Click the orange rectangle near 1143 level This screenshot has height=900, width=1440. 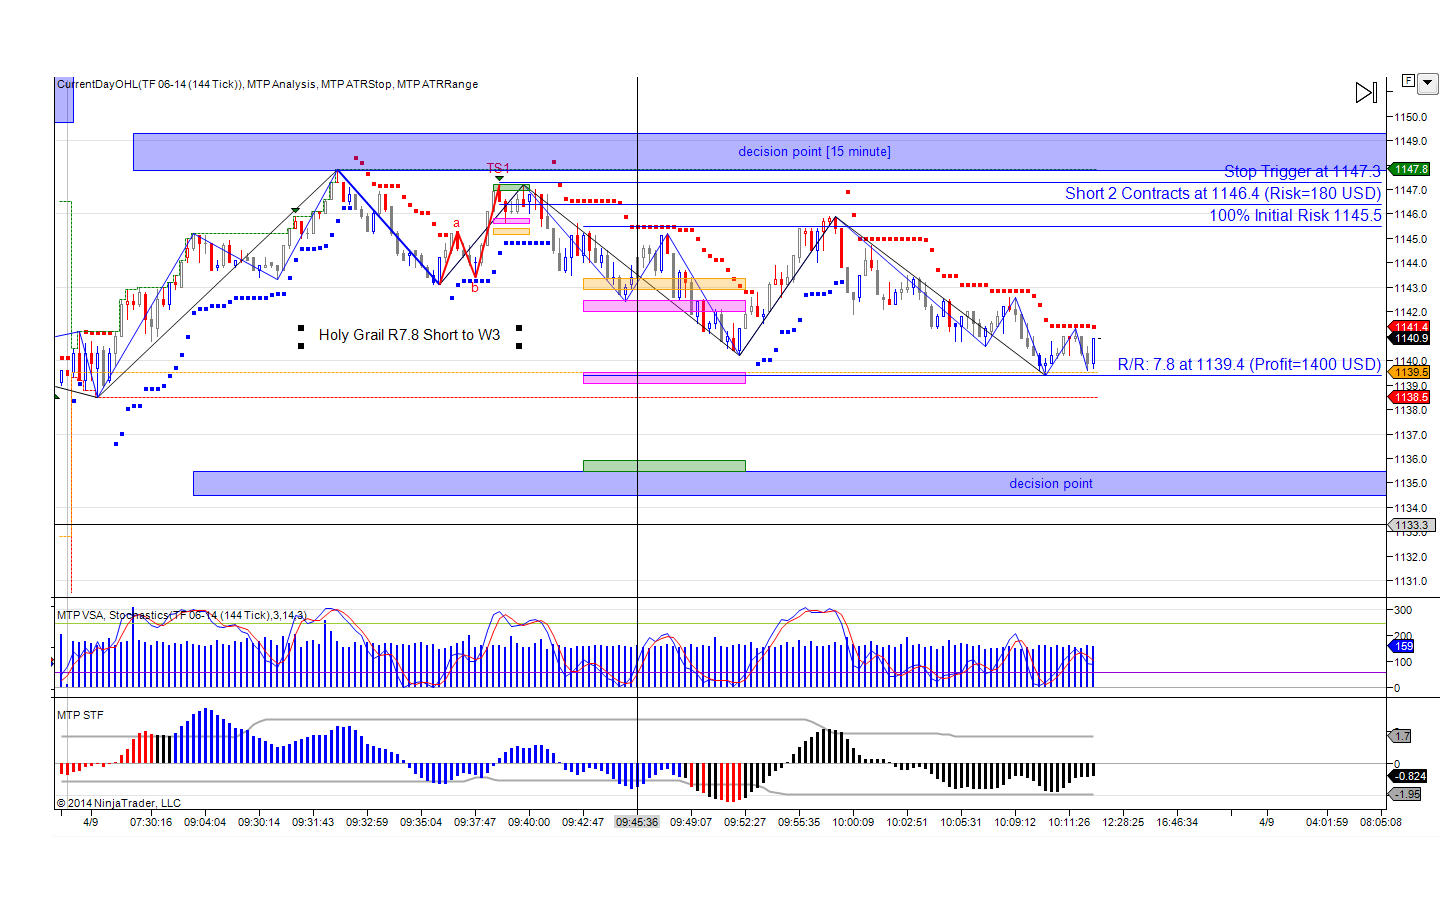tap(664, 284)
